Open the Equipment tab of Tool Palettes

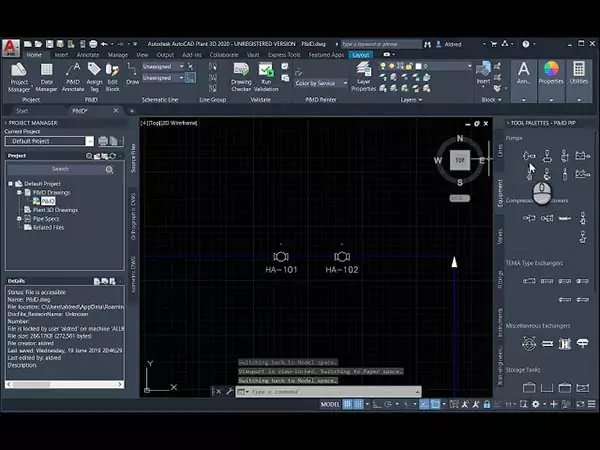(x=500, y=193)
